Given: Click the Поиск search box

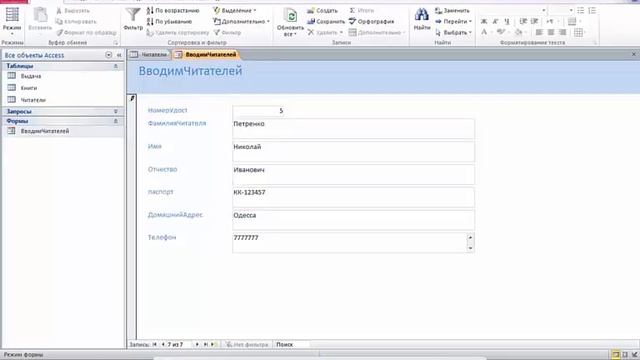Looking at the screenshot, I should (x=291, y=344).
